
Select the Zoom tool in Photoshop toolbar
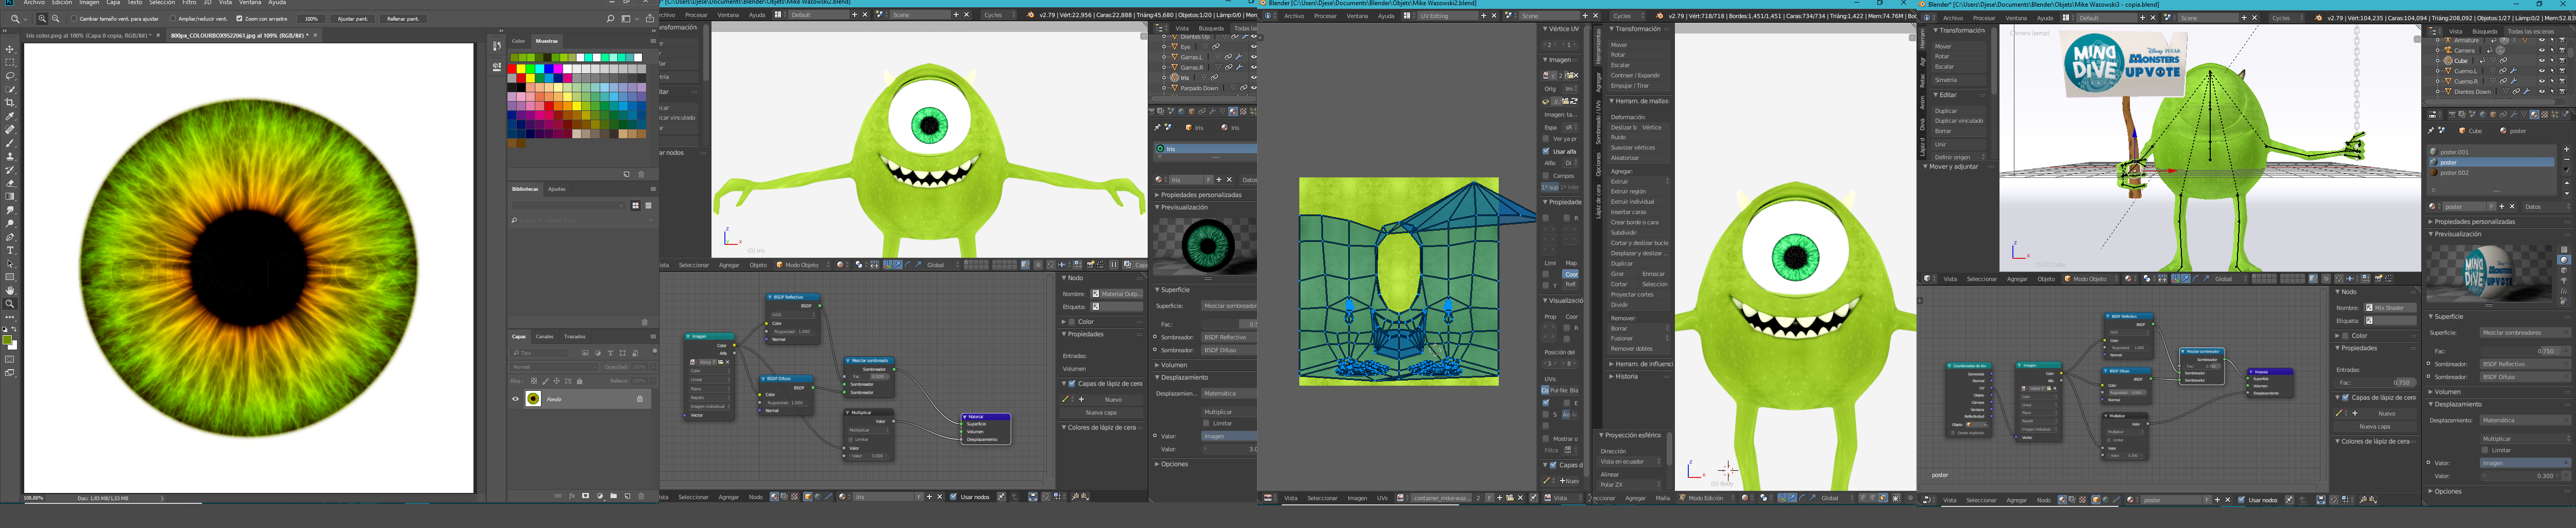10,304
